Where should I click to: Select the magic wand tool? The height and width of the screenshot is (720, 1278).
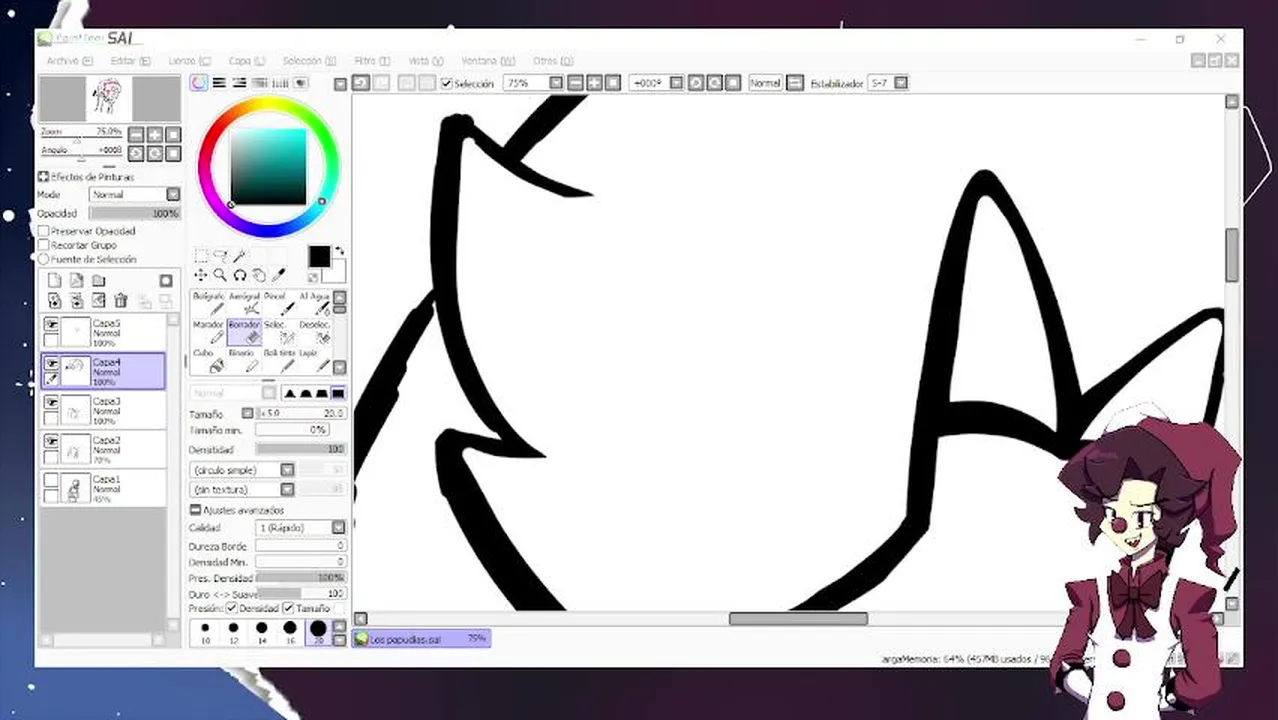239,256
